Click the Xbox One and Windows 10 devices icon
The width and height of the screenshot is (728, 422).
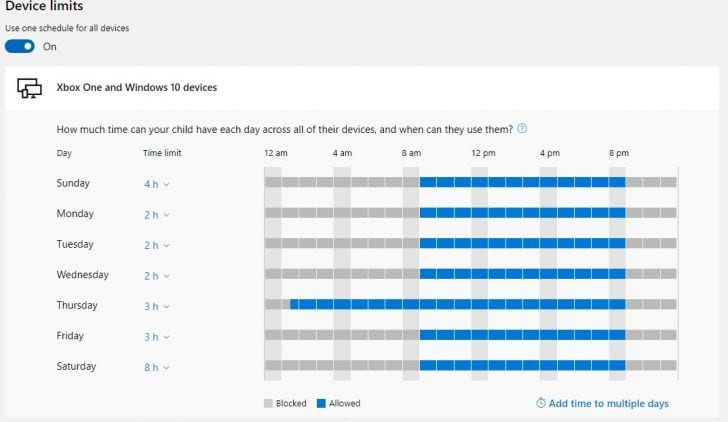tap(29, 88)
